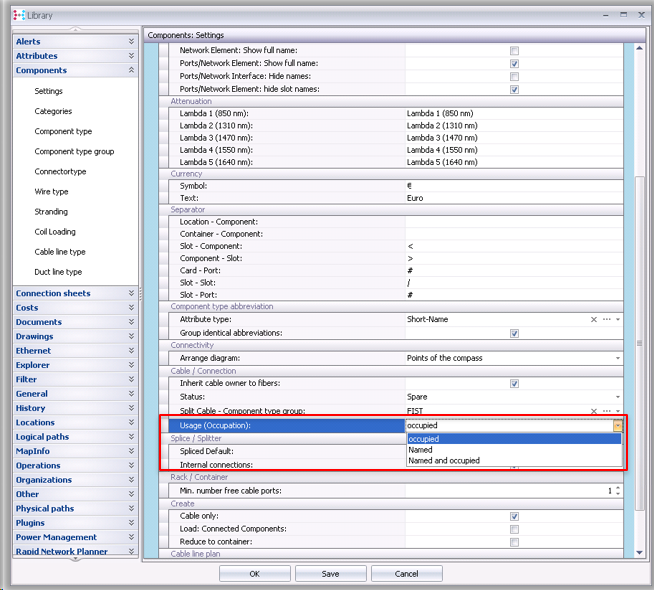Viewport: 654px width, 590px height.
Task: Open the Physical paths section
Action: [75, 508]
